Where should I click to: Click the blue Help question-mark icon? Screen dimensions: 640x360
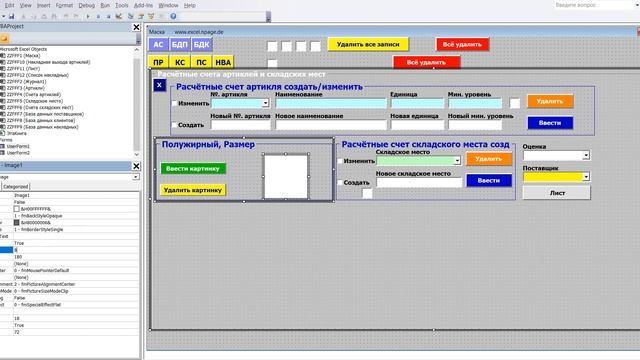click(x=173, y=16)
